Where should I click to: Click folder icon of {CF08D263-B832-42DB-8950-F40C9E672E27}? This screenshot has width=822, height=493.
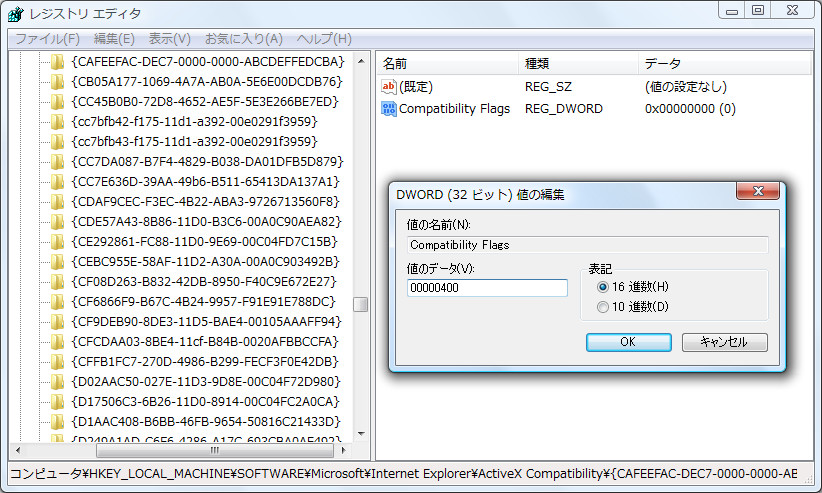tap(57, 282)
